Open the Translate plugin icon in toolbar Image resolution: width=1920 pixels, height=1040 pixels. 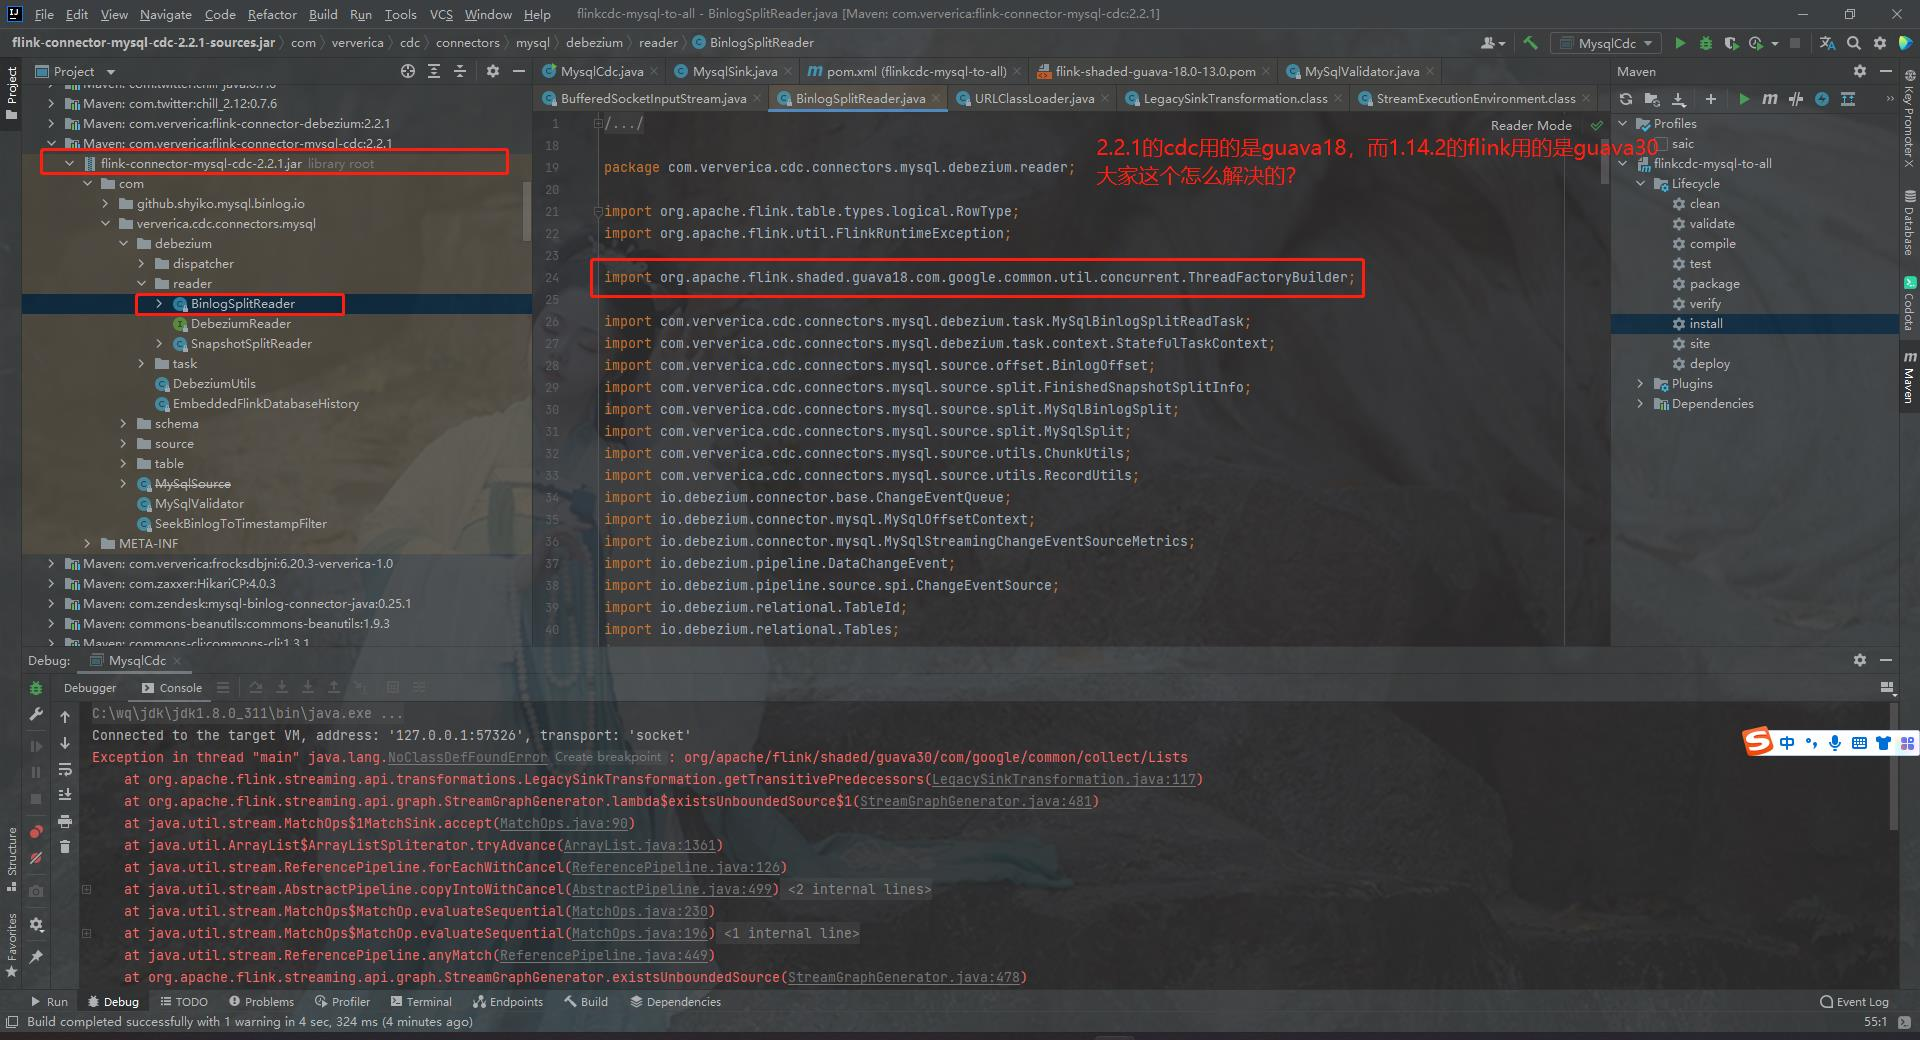point(1827,43)
